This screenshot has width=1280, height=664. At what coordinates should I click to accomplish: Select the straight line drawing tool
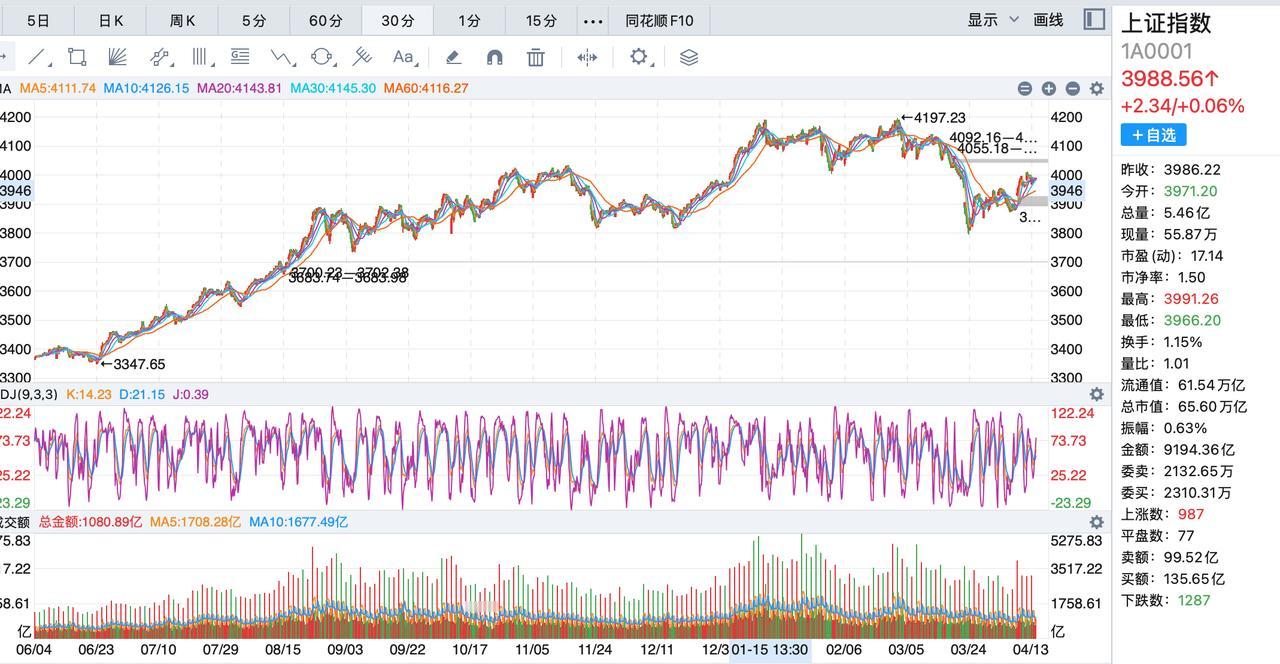38,57
